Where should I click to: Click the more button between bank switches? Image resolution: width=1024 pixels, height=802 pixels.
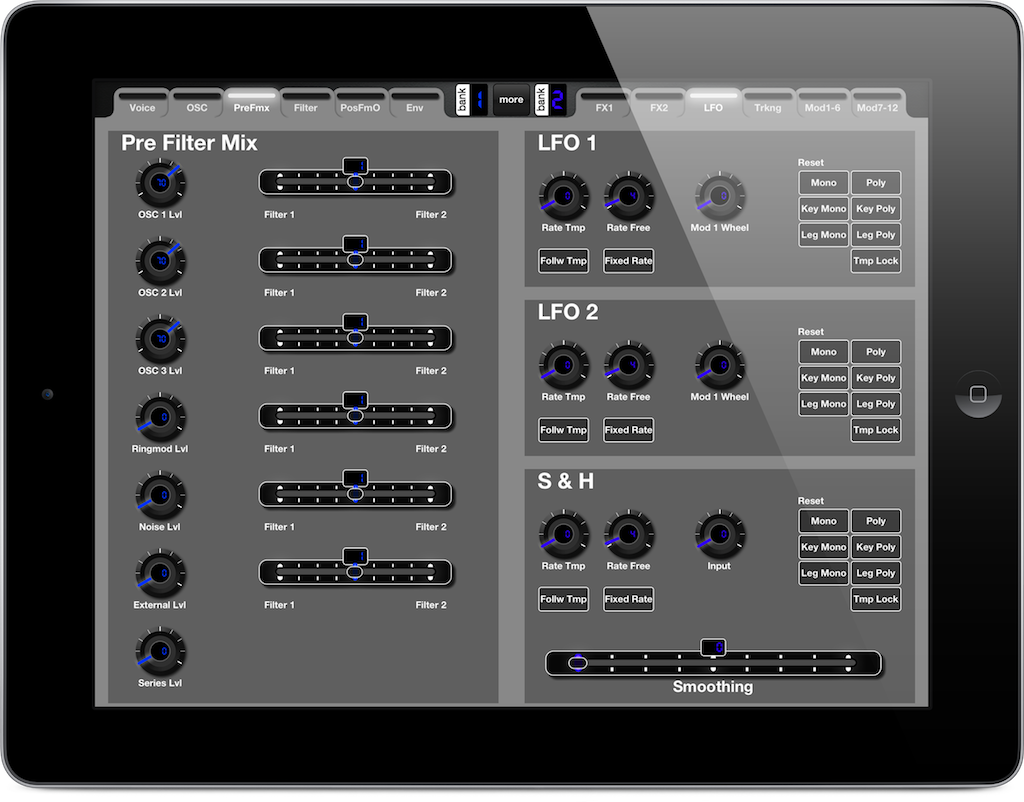coord(511,100)
